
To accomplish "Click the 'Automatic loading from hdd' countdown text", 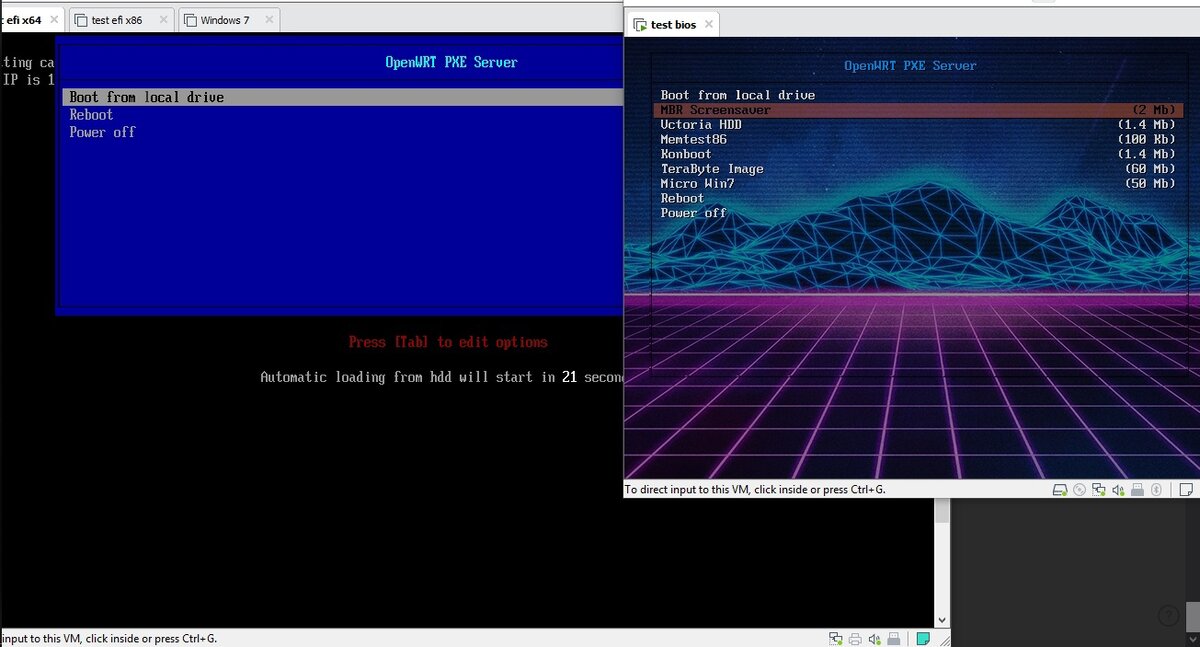I will tap(441, 377).
